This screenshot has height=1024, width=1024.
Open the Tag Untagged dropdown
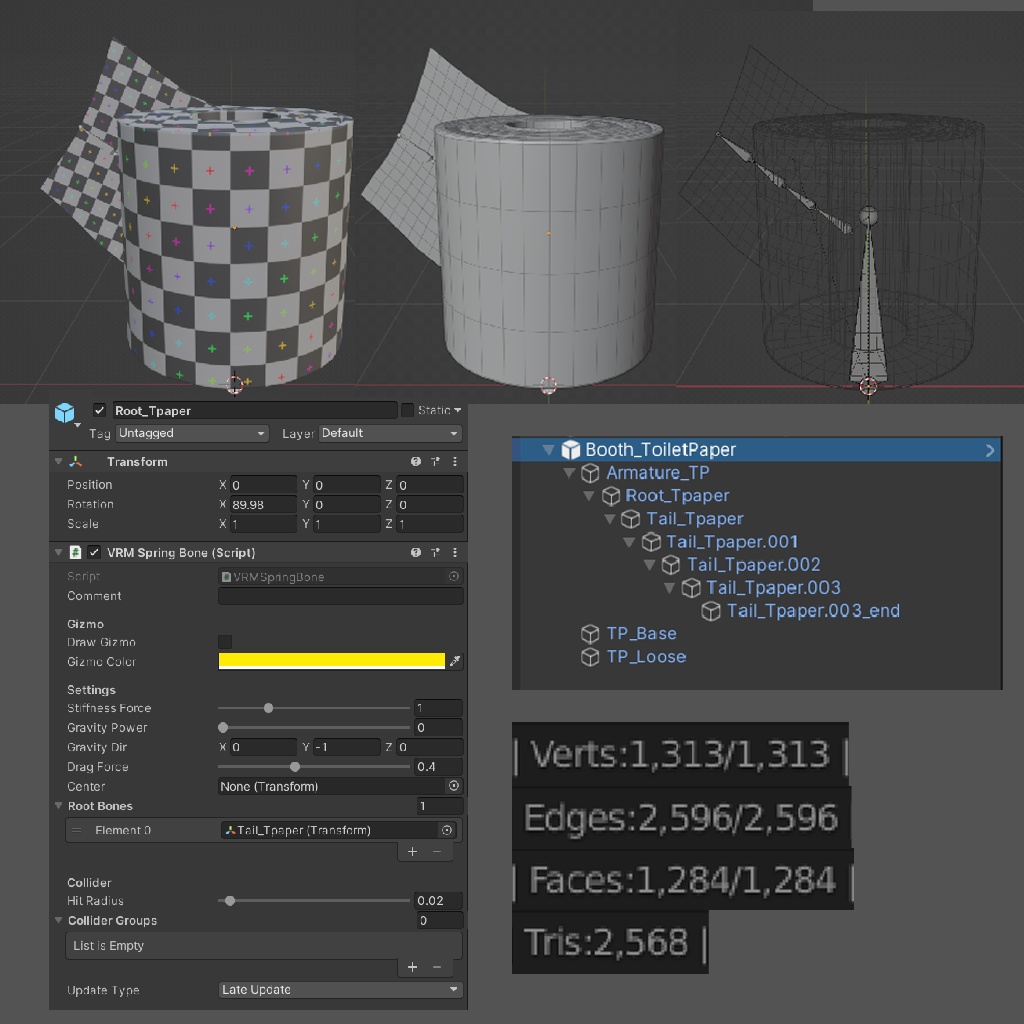tap(192, 433)
